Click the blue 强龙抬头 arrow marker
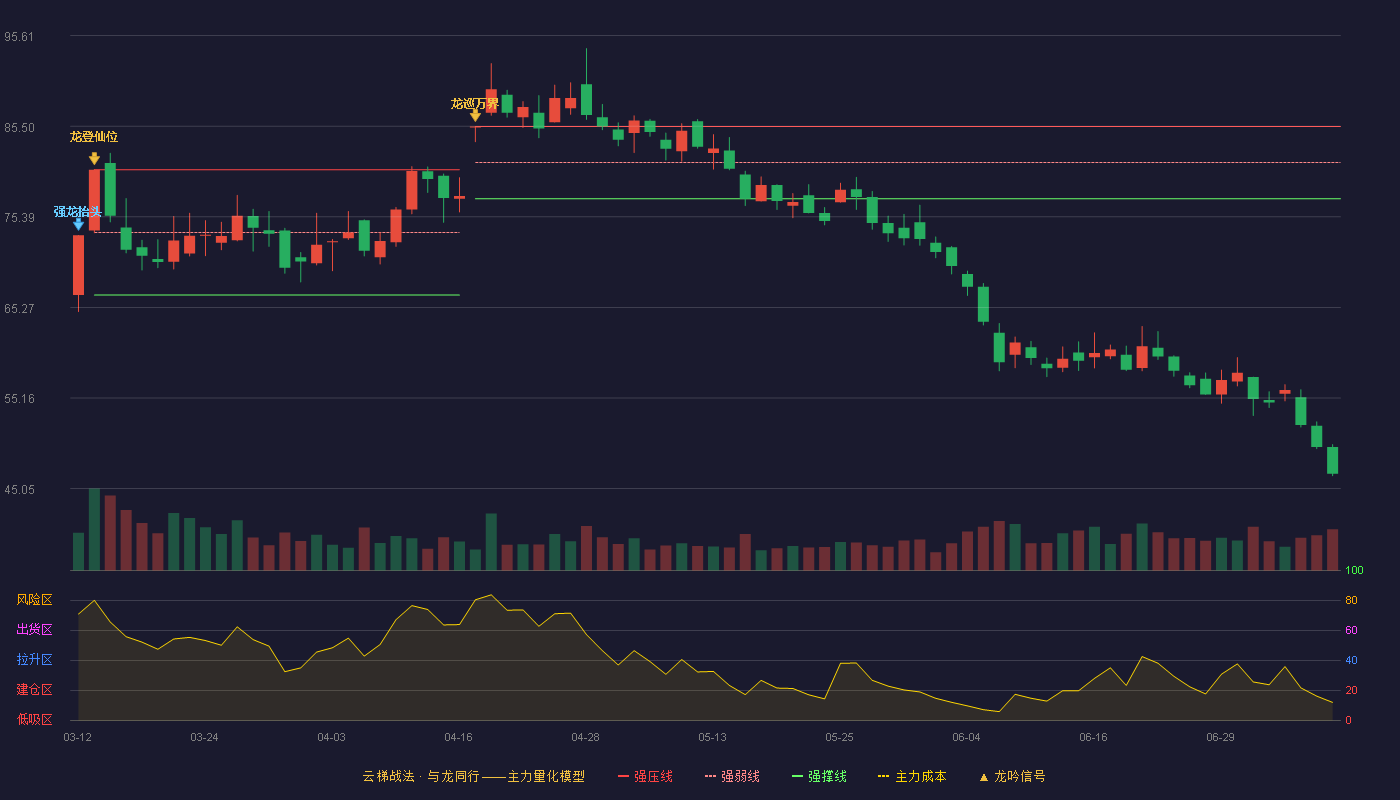 click(78, 225)
